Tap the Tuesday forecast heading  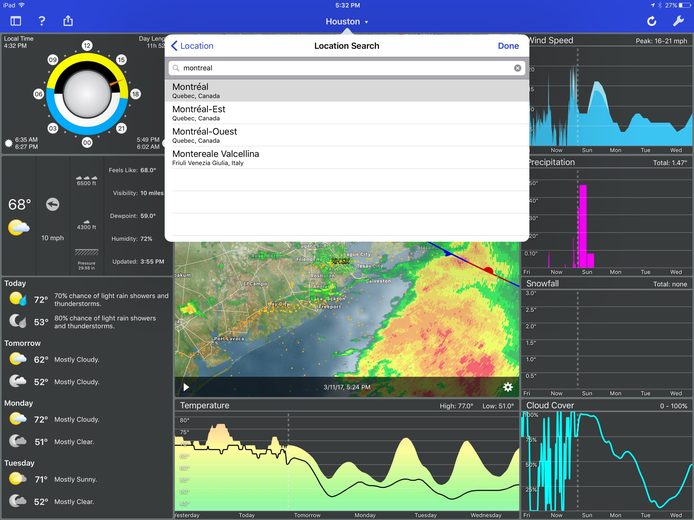[x=19, y=463]
